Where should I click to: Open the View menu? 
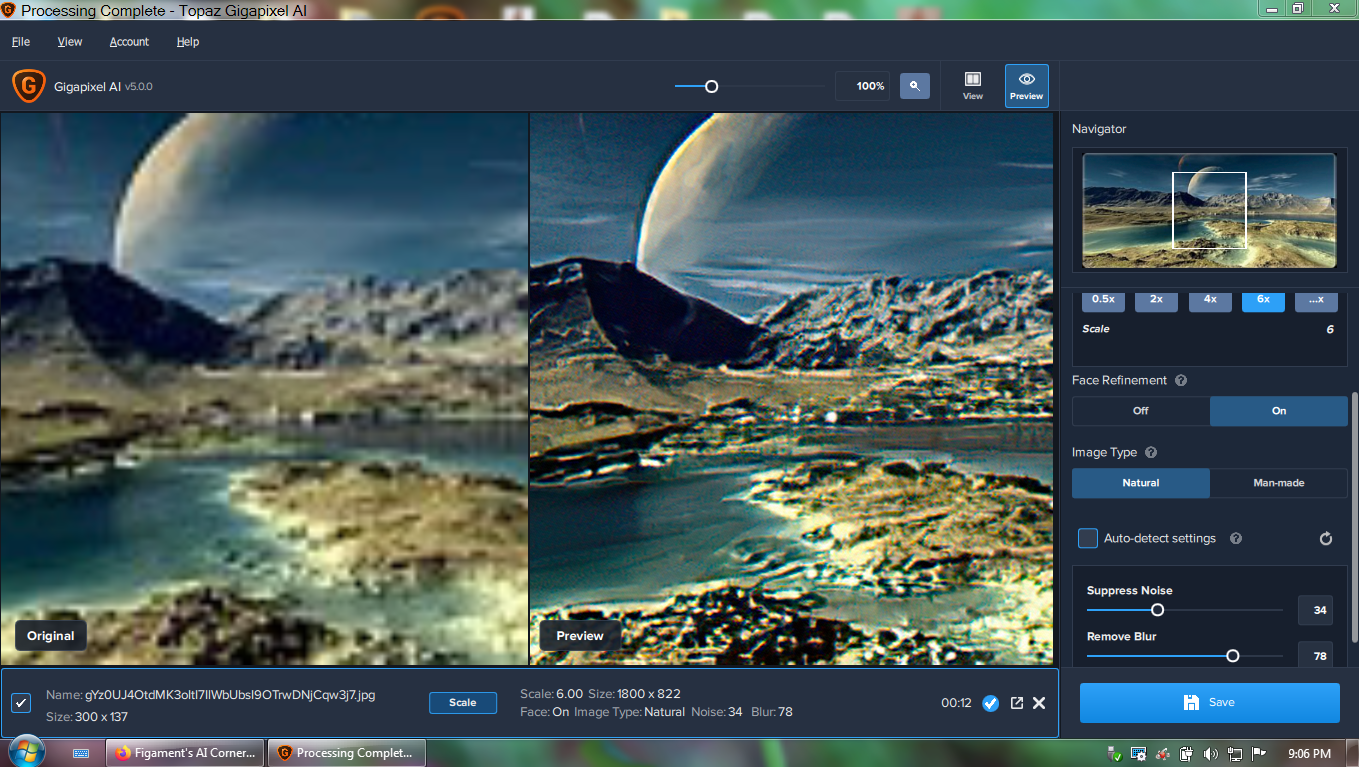coord(70,42)
